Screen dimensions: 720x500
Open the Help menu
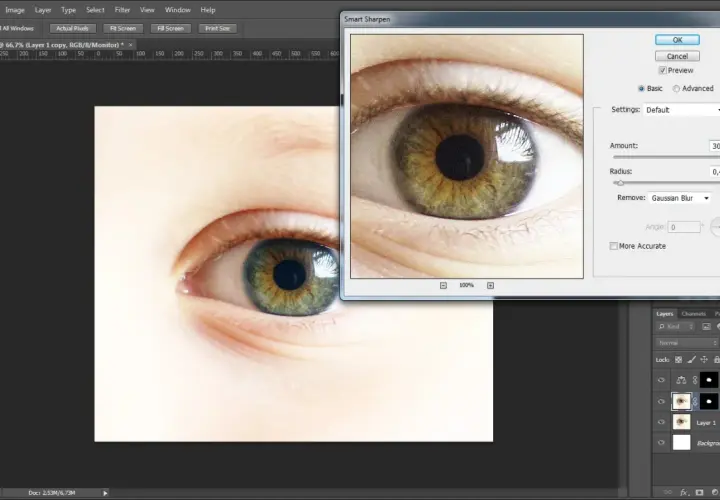208,10
